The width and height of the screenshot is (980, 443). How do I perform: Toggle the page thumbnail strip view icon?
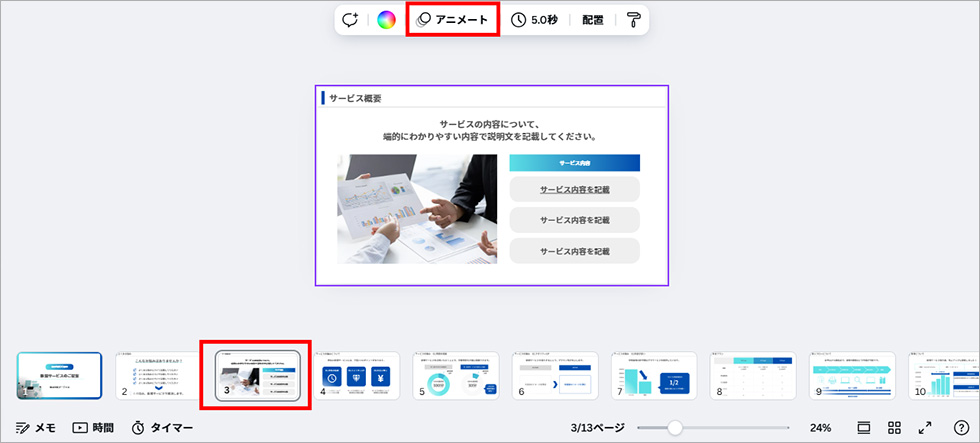click(x=864, y=428)
